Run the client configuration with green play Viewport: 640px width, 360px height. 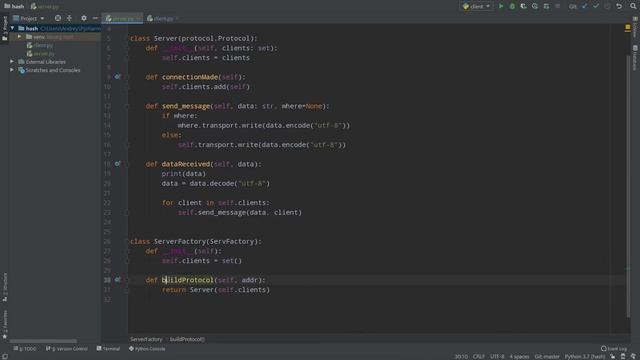point(501,6)
